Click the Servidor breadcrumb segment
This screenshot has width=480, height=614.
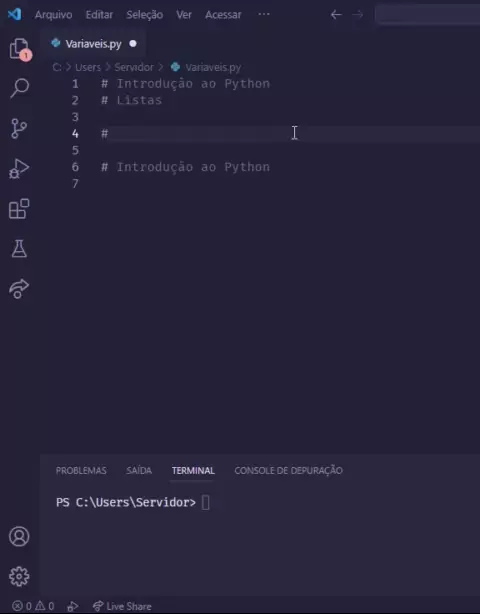point(134,67)
